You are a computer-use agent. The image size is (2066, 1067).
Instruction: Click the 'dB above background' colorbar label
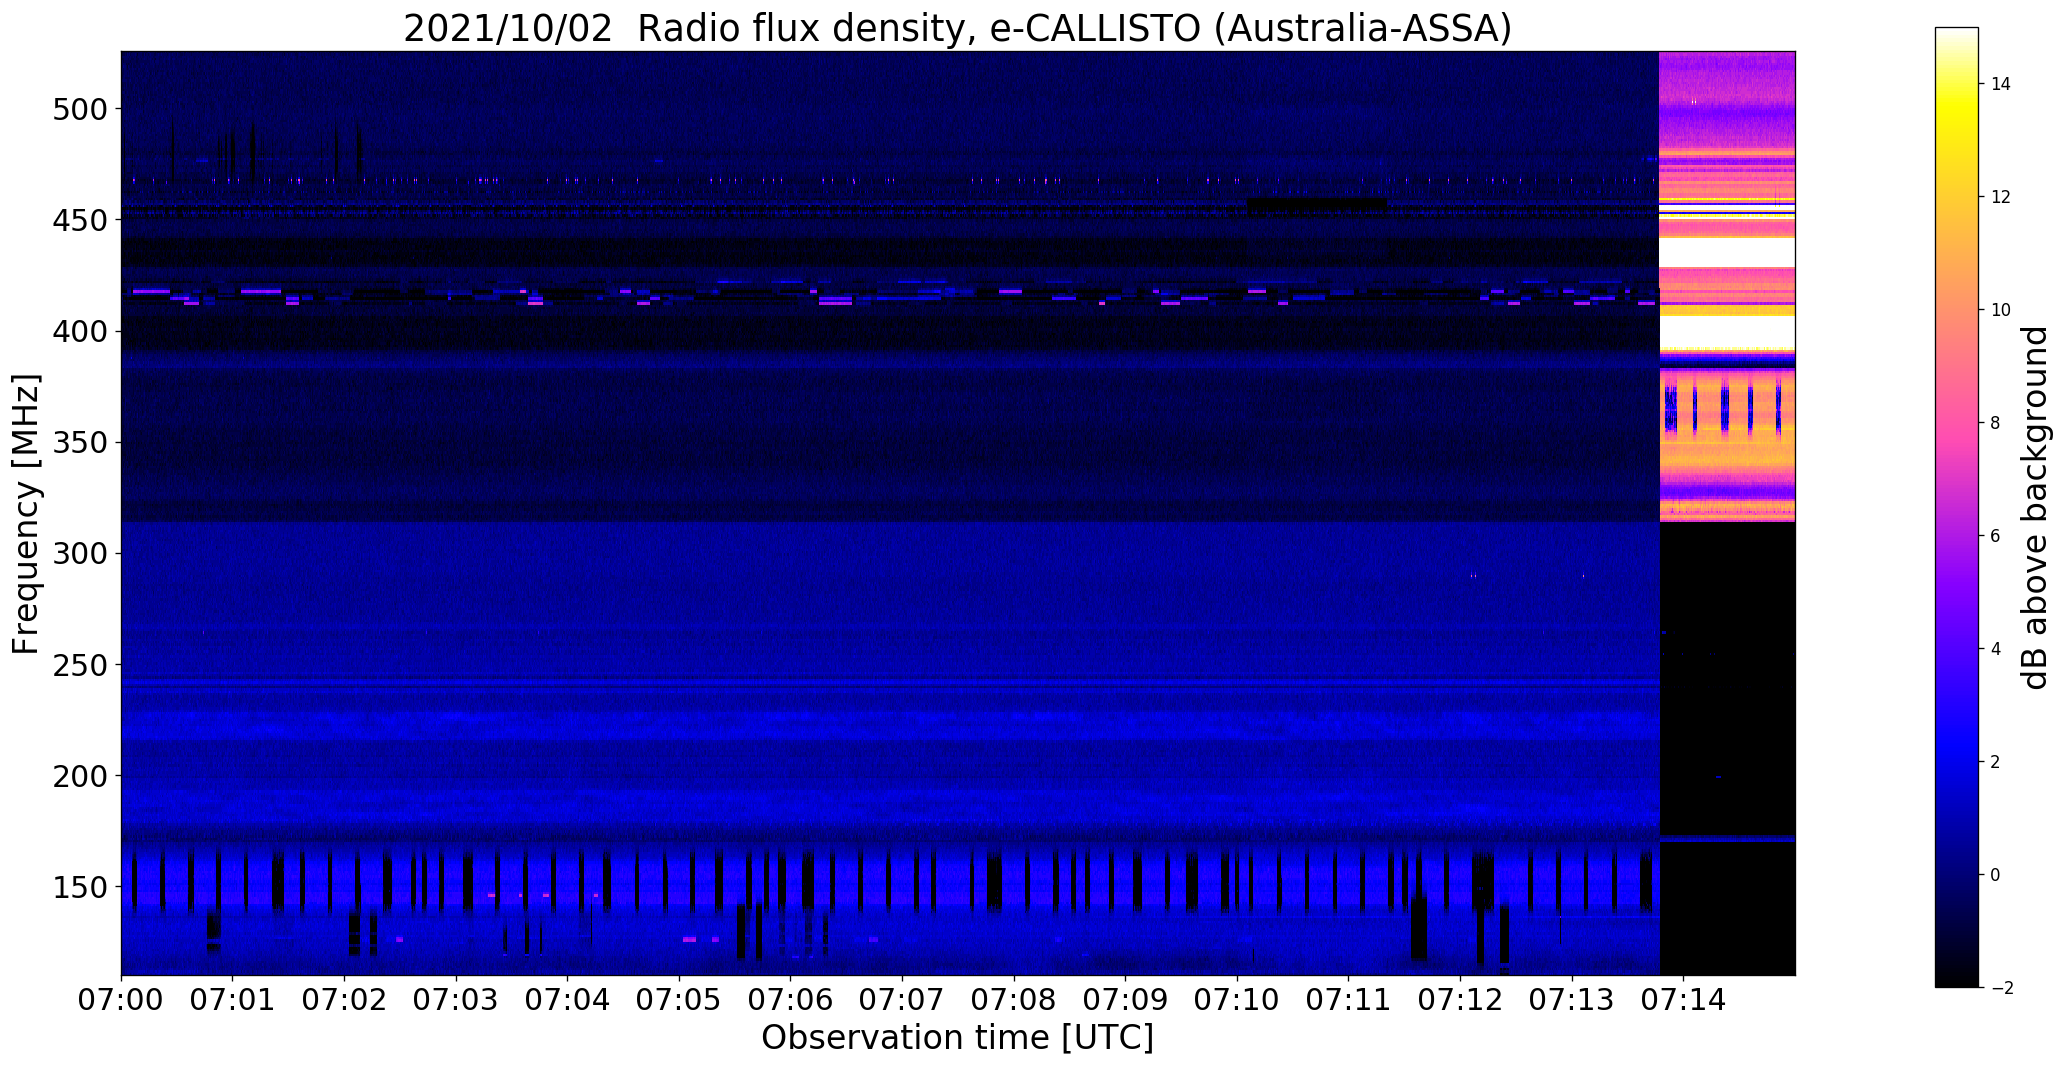(x=2034, y=507)
